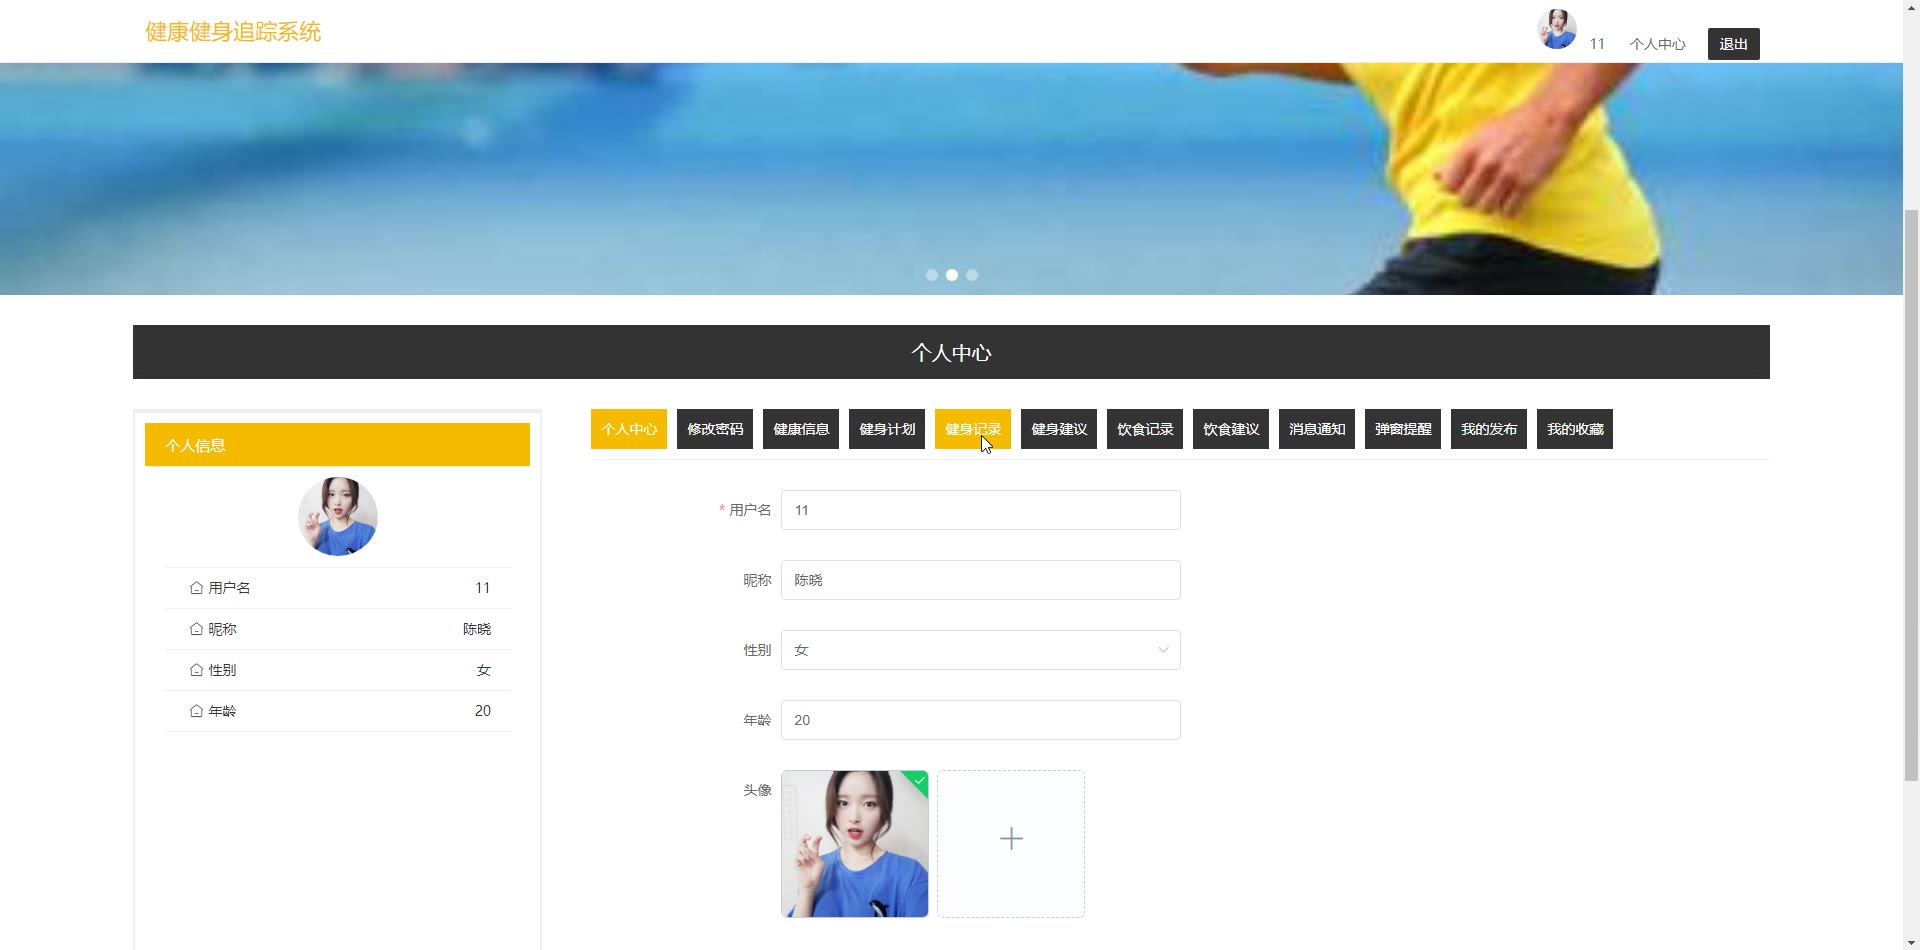
Task: Select first carousel indicator dot
Action: tap(932, 275)
